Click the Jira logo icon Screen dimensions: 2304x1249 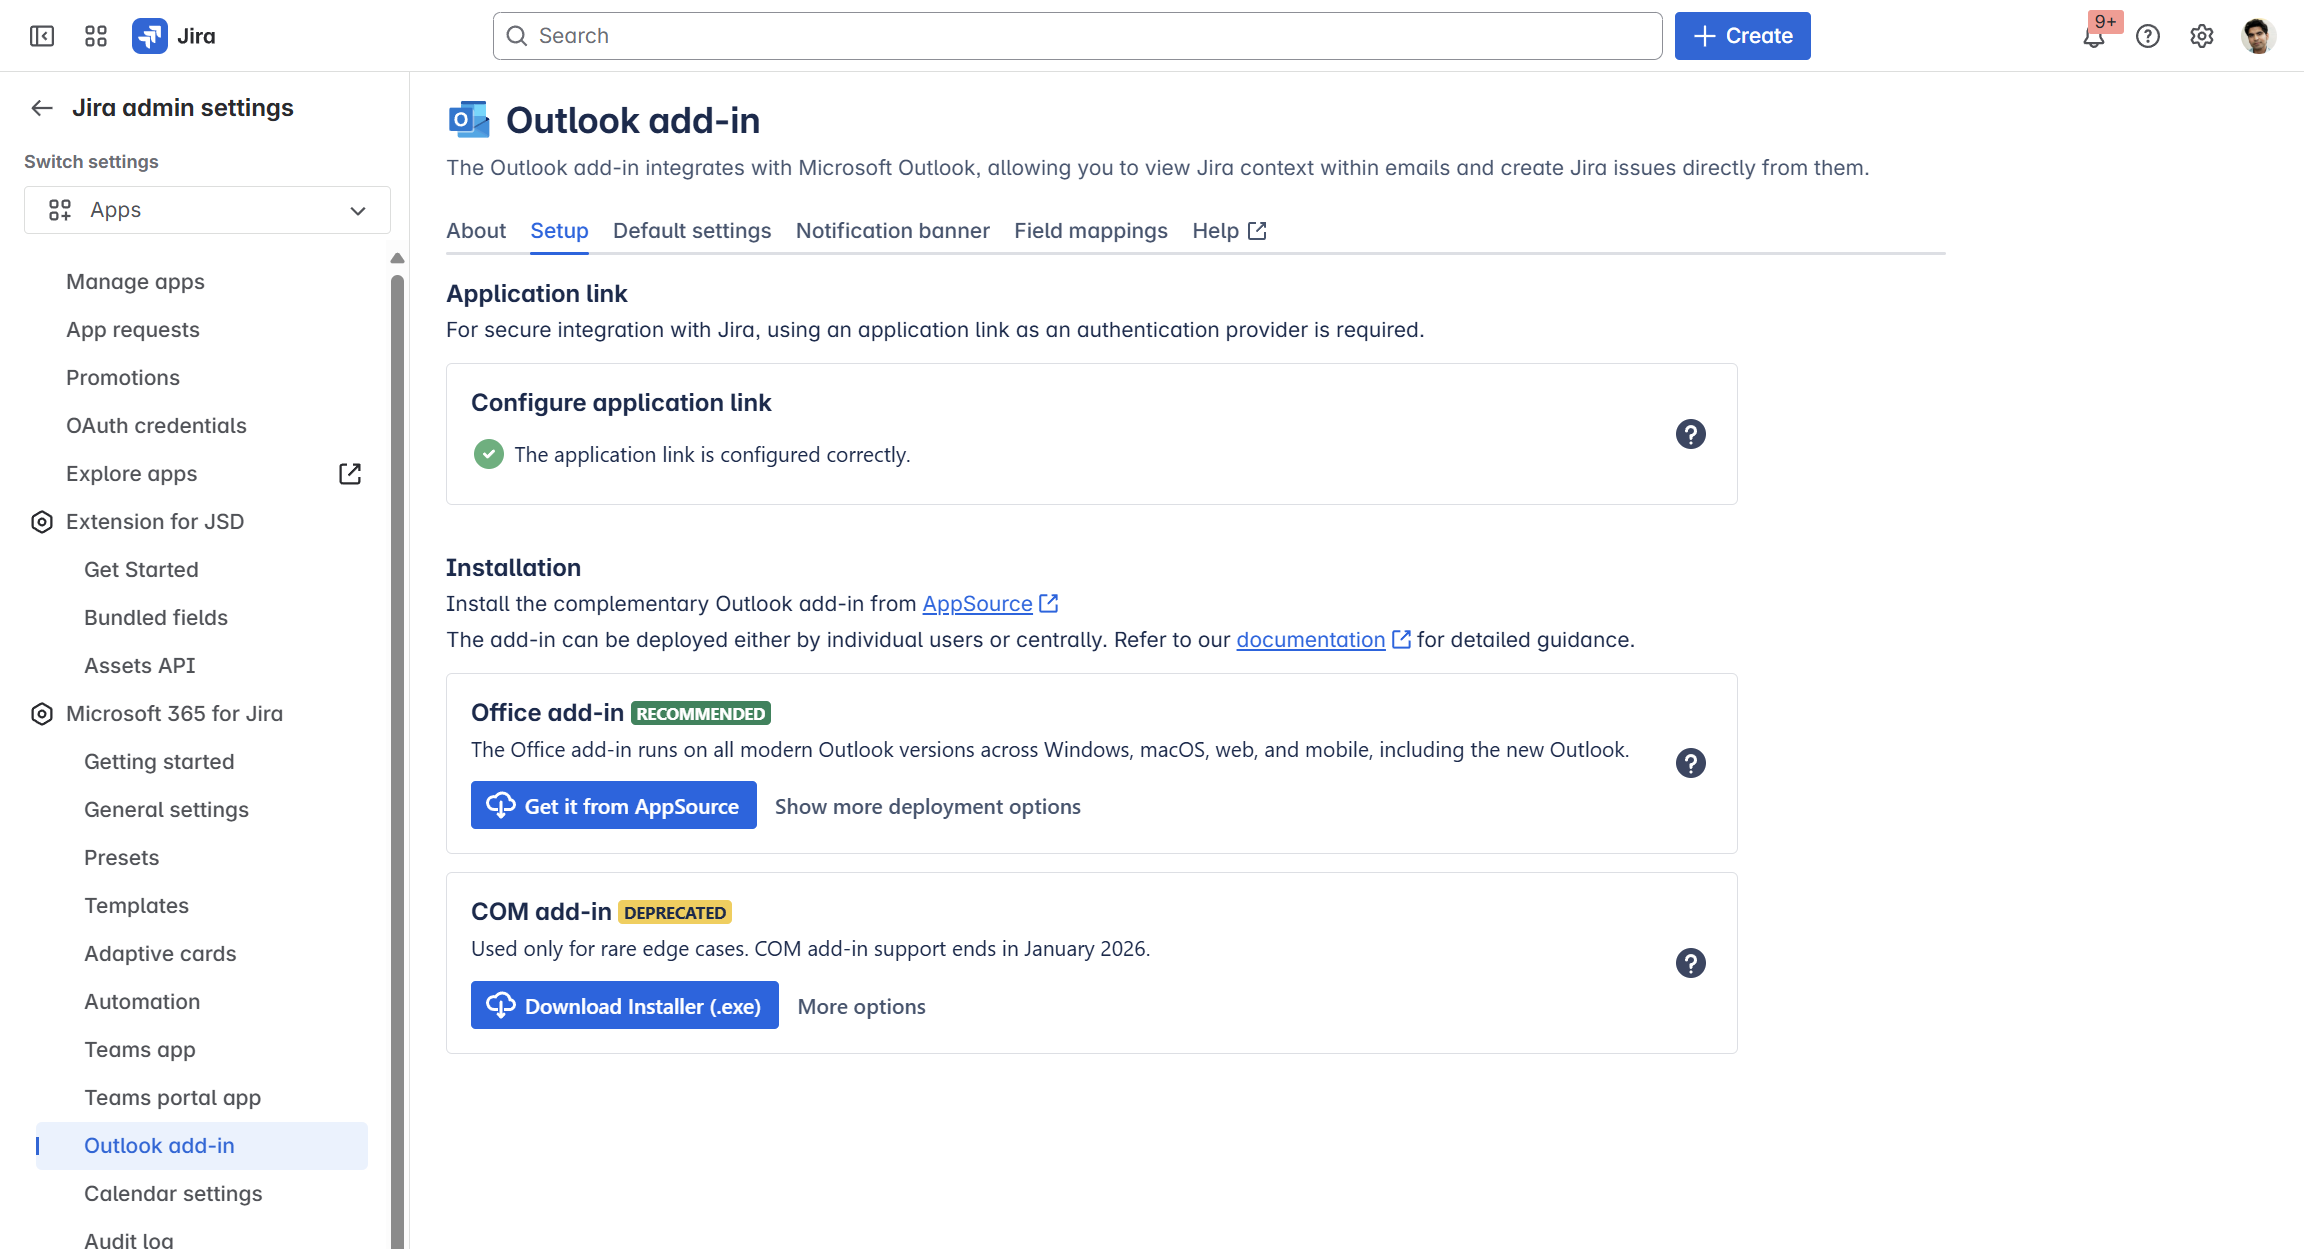click(150, 36)
